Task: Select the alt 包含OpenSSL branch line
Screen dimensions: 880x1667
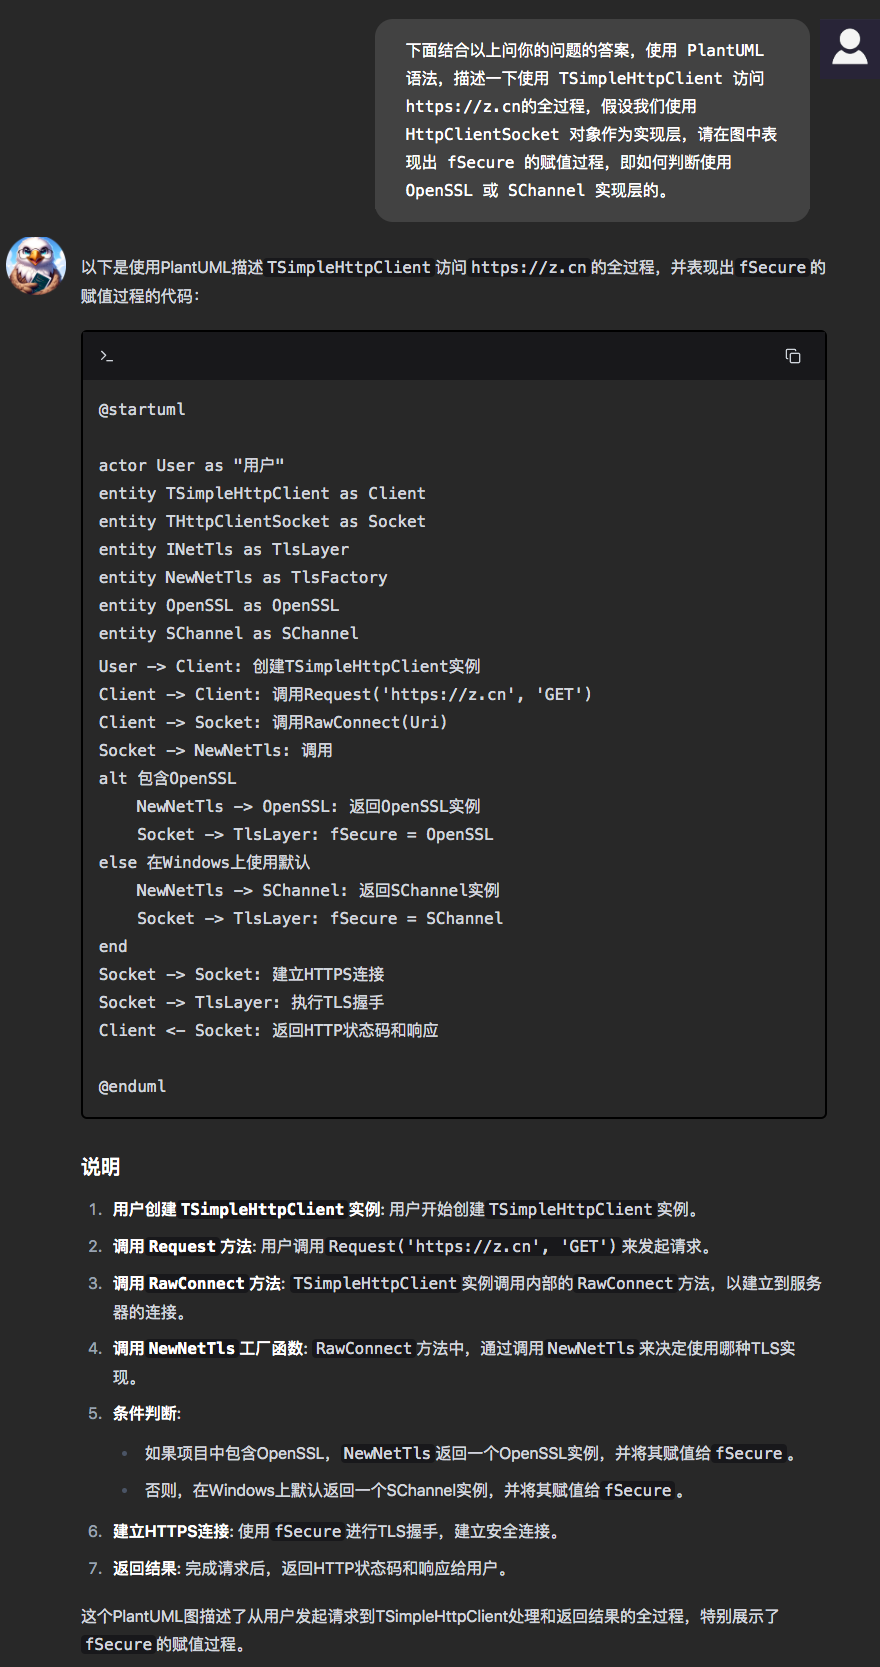Action: pyautogui.click(x=167, y=778)
